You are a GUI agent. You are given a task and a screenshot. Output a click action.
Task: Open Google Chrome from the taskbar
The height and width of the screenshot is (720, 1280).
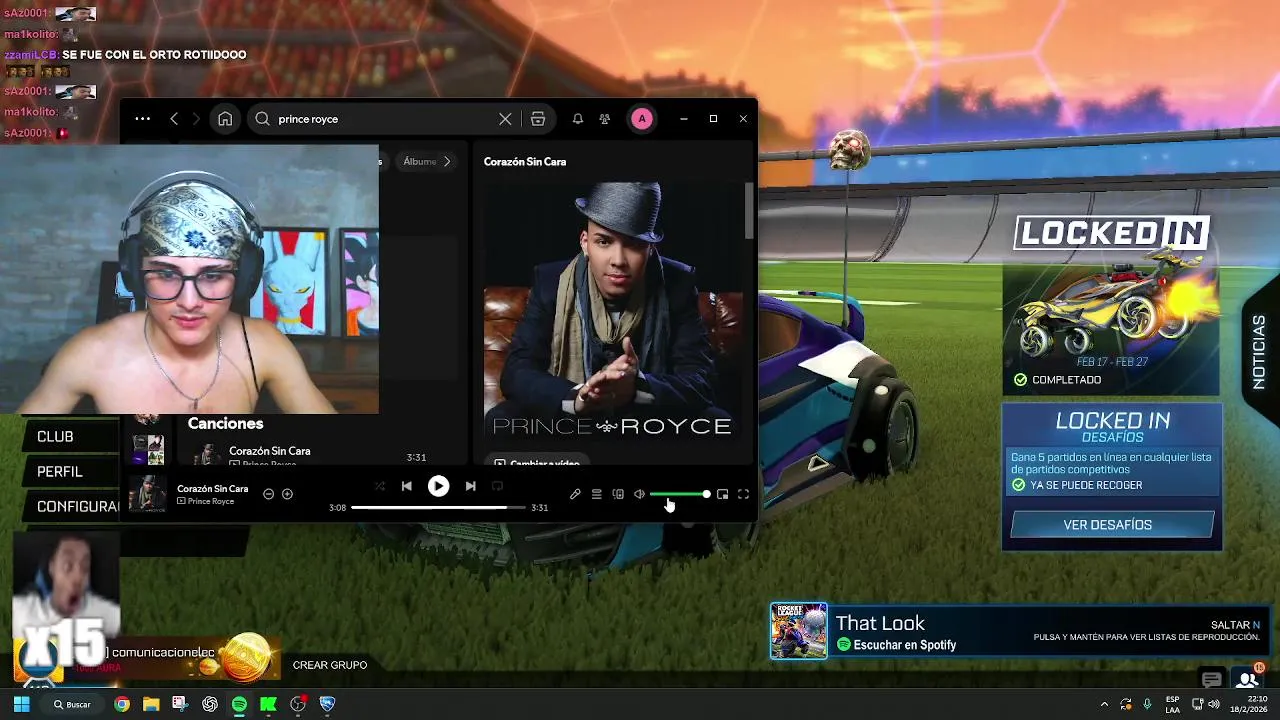tap(122, 704)
